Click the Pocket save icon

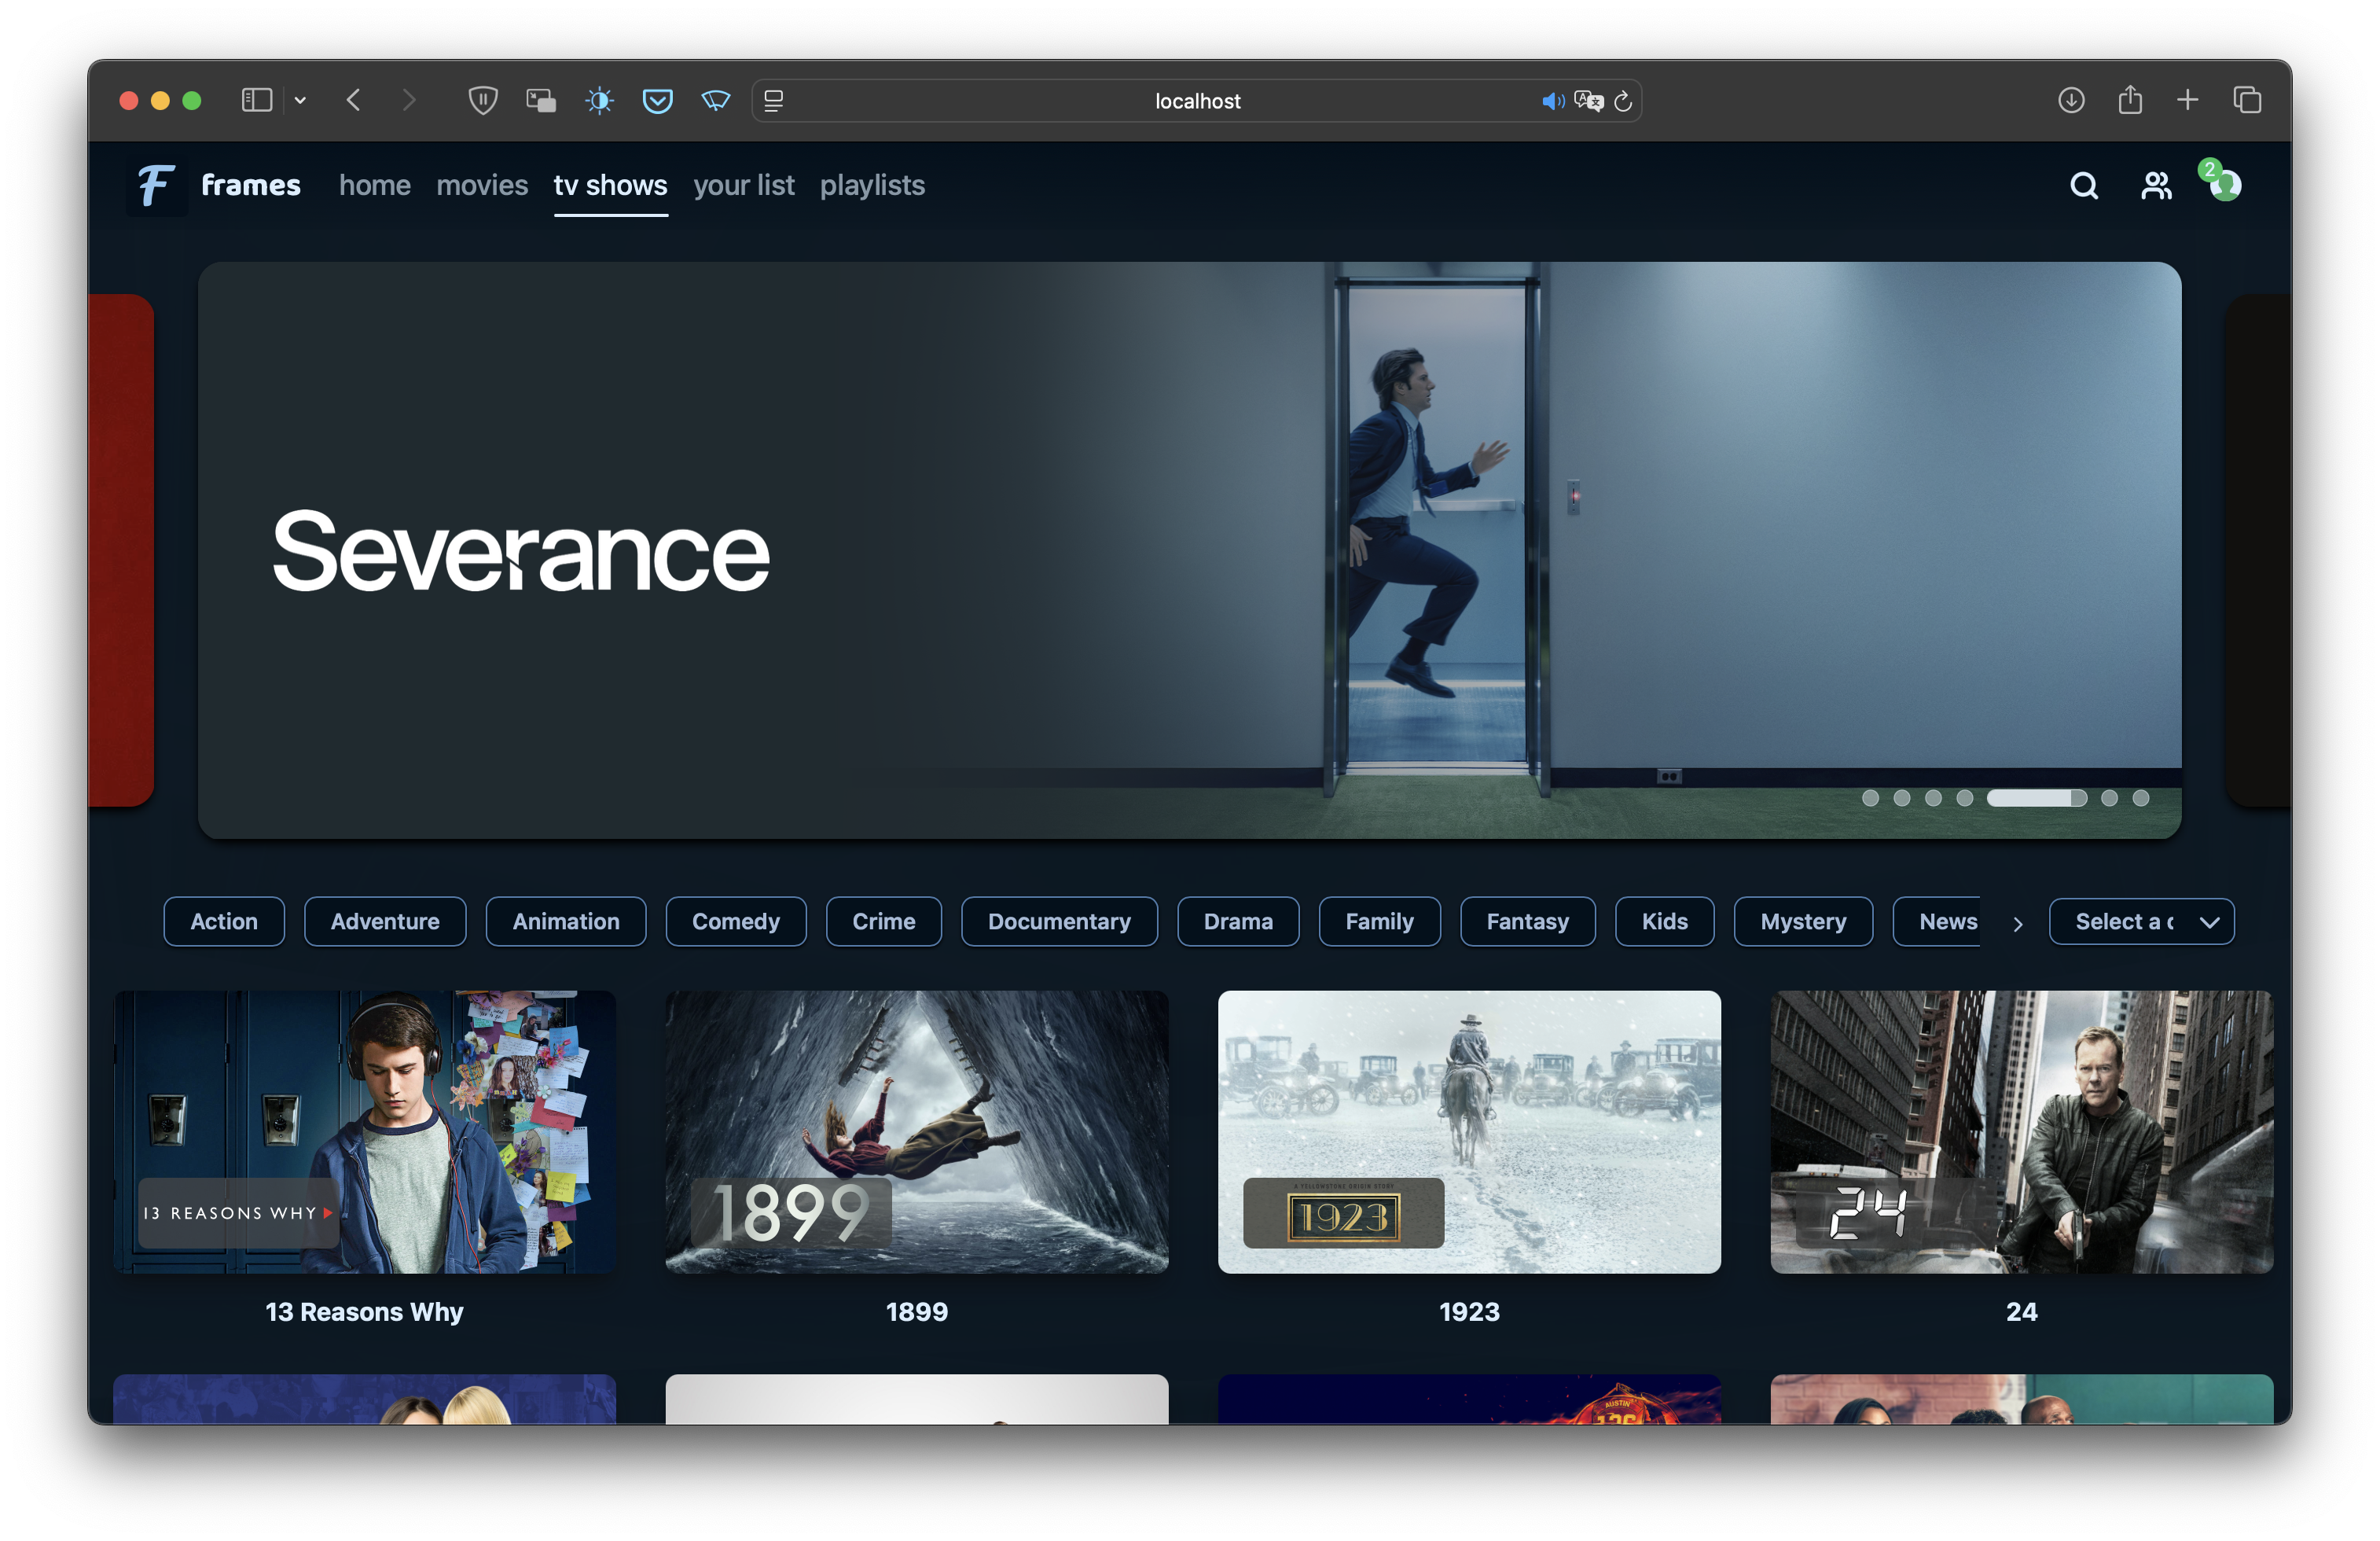[x=657, y=101]
